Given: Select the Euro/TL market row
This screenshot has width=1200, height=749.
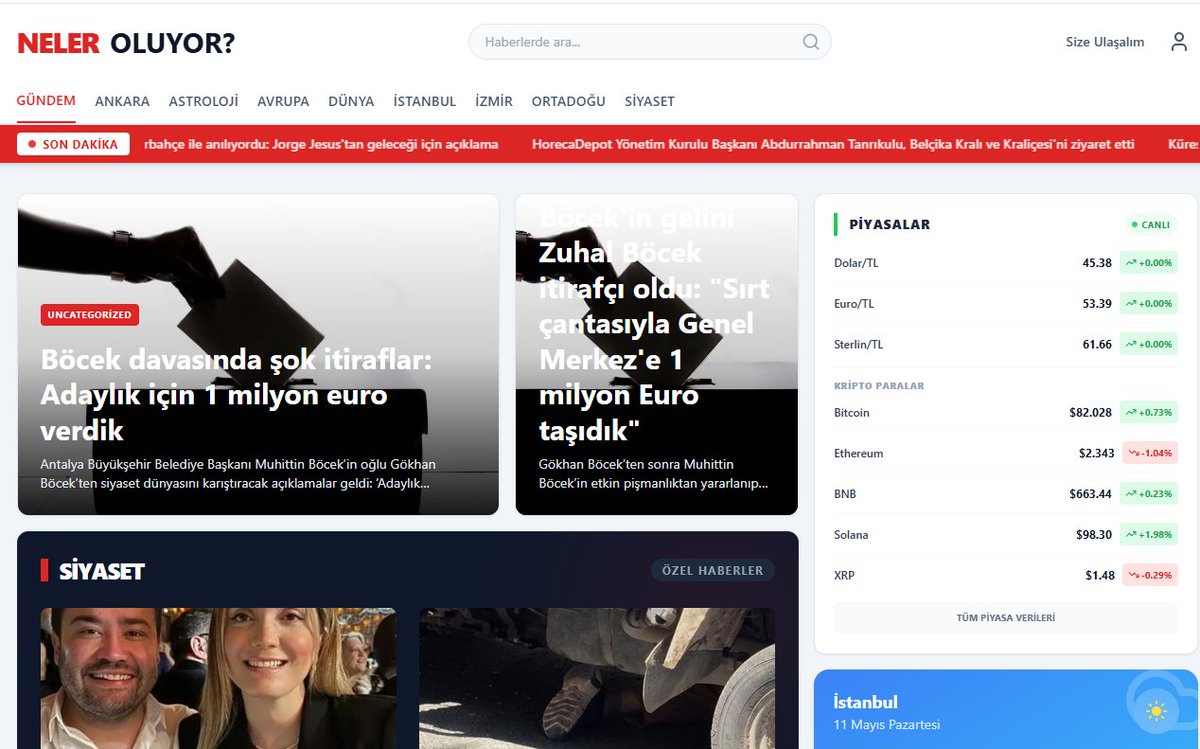Looking at the screenshot, I should (1006, 303).
